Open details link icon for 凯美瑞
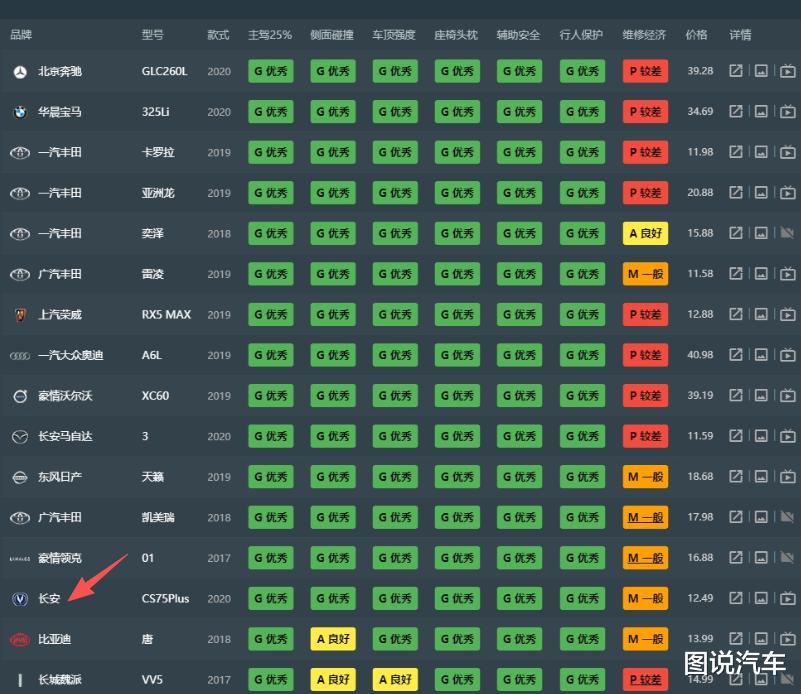The width and height of the screenshot is (801, 694). [736, 517]
